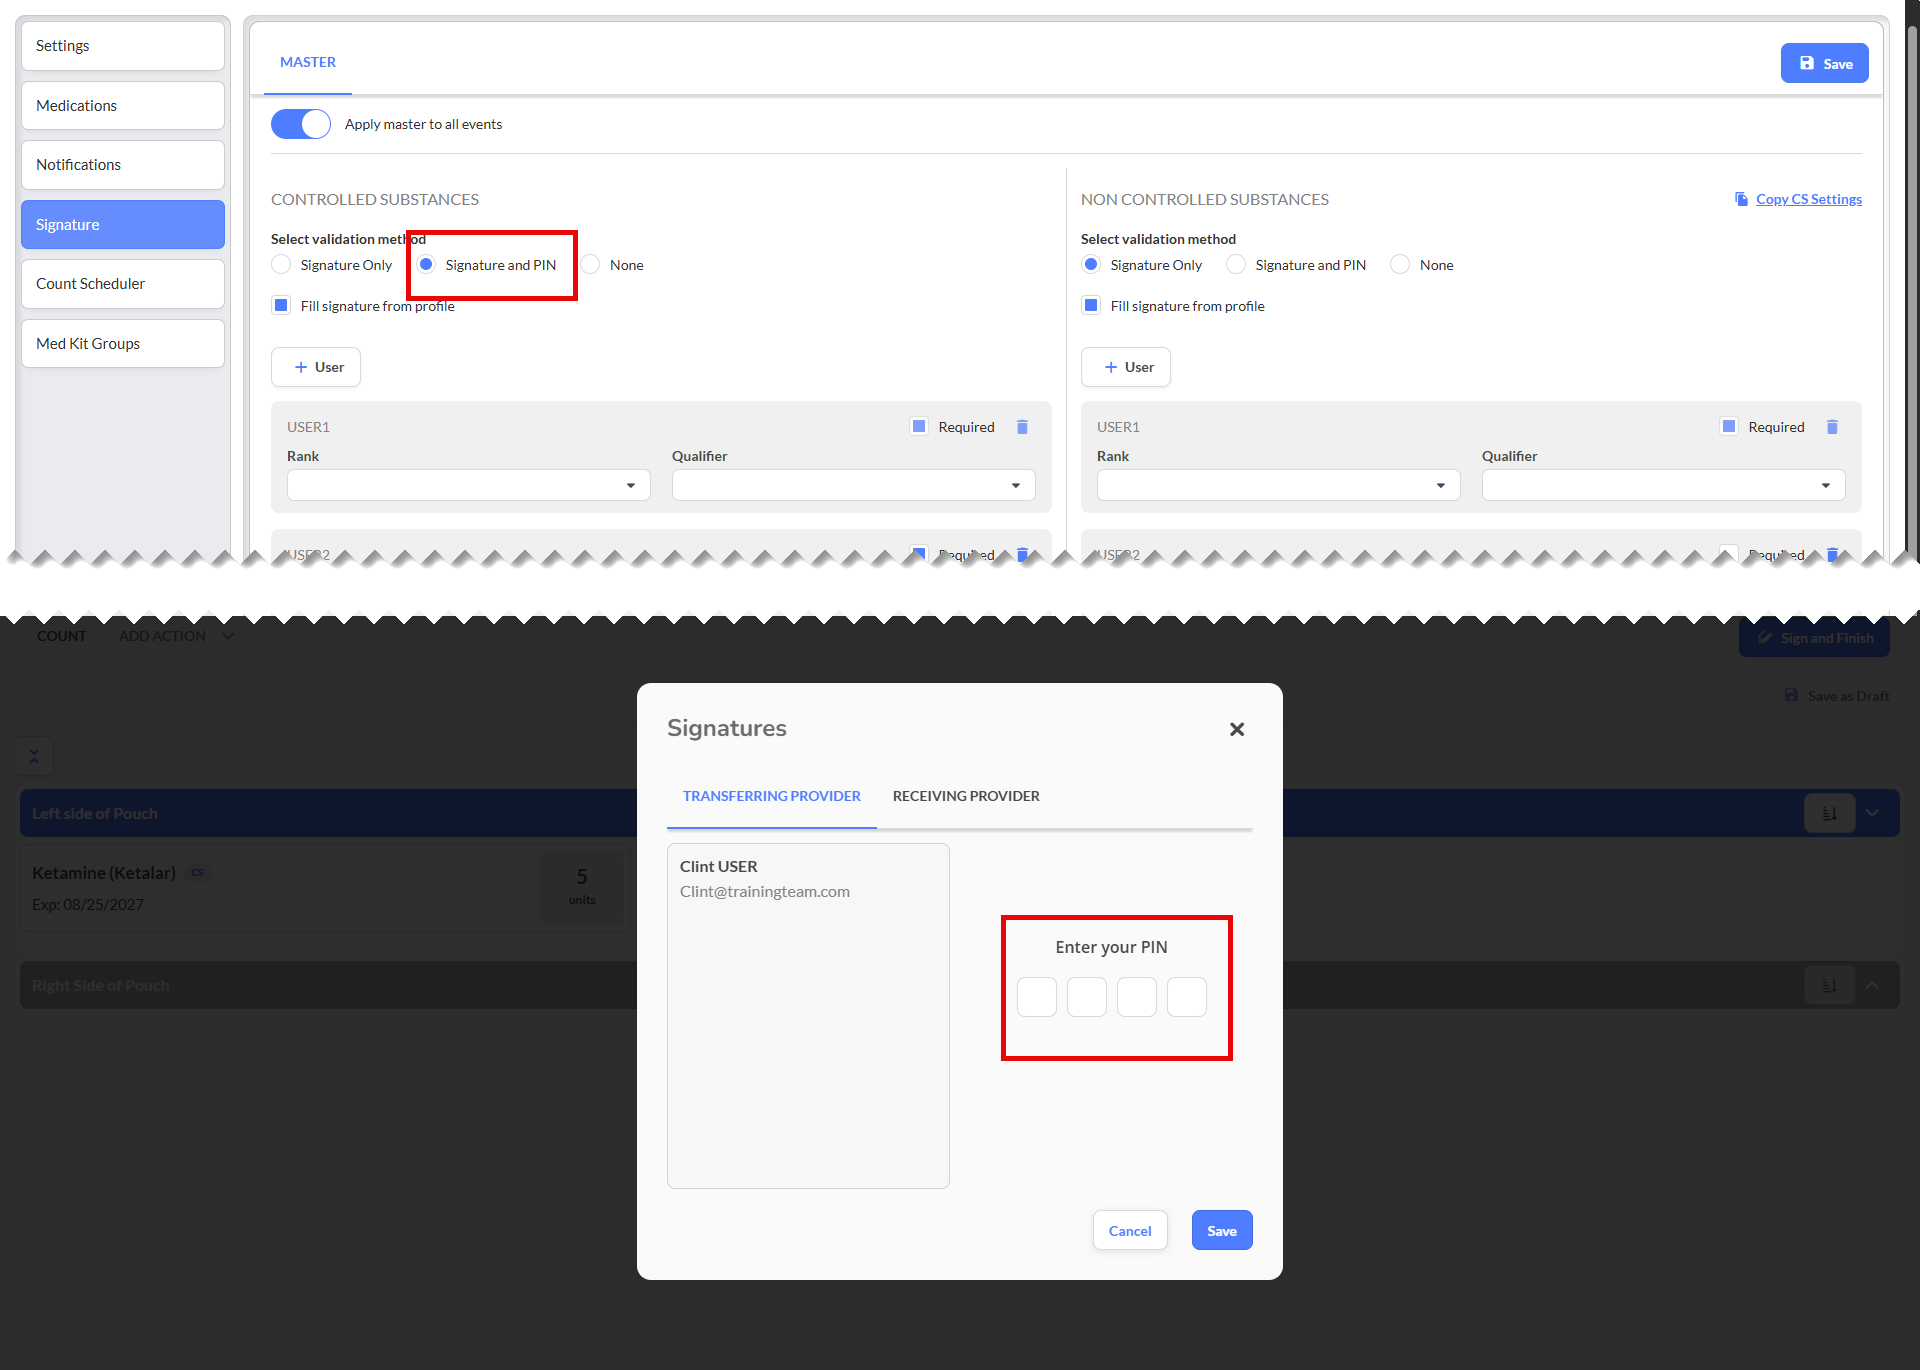Click the trash icon for controlled USER1
Screen dimensions: 1920x1370
coord(1022,427)
